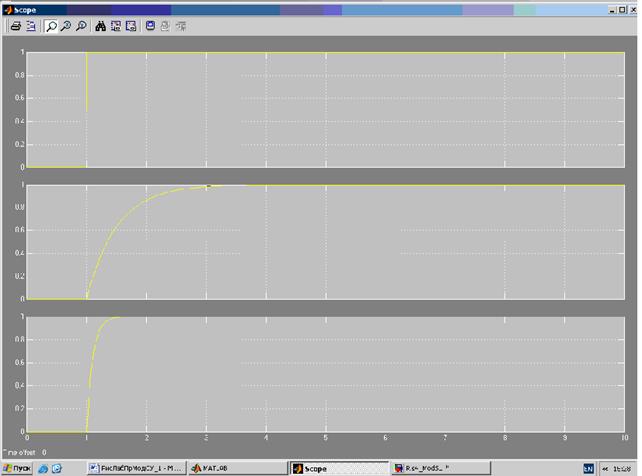Screen dimensions: 642x476
Task: Click the EN language indicator in tray
Action: coord(588,469)
